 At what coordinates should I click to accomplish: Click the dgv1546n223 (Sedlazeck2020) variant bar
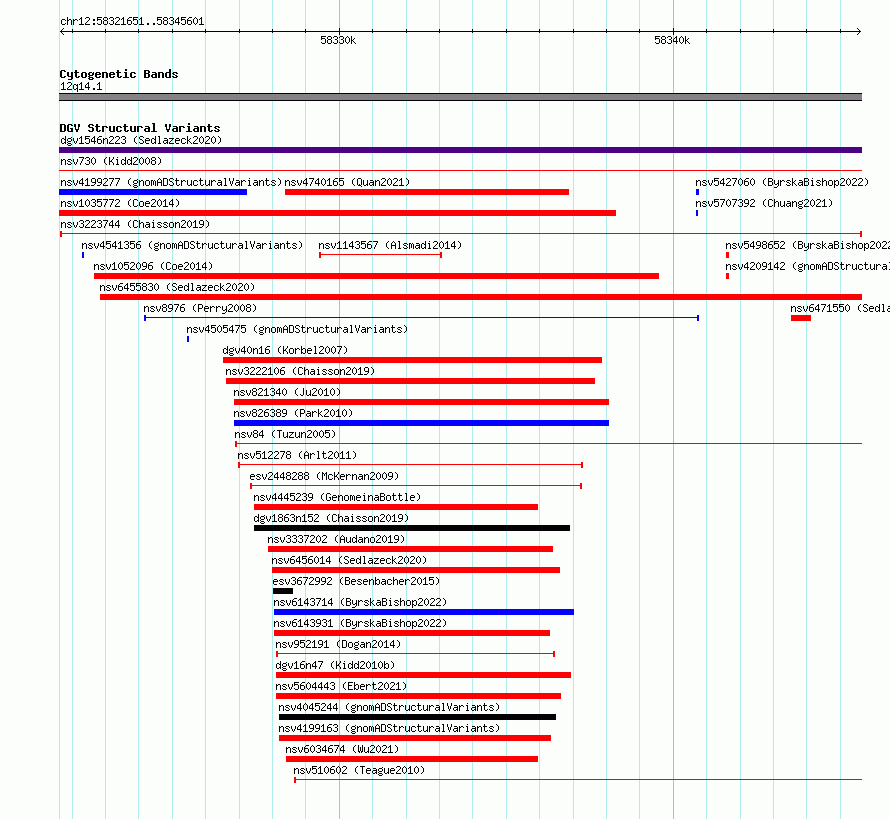pos(460,150)
